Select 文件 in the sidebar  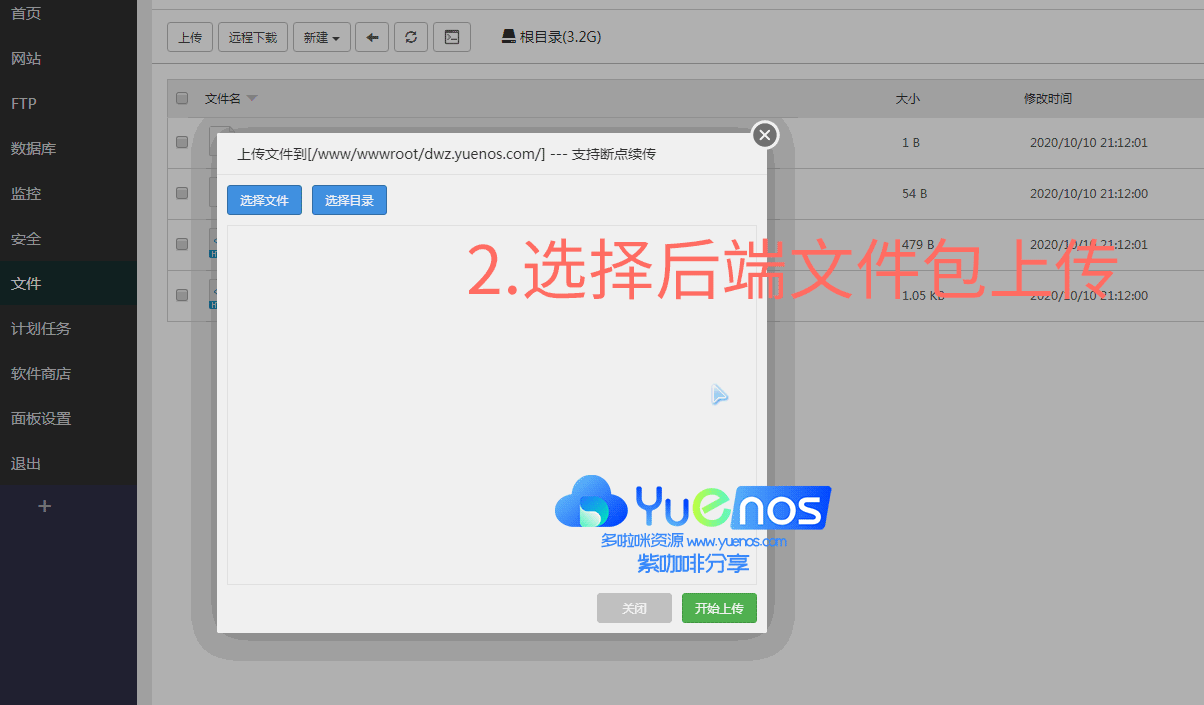coord(68,284)
